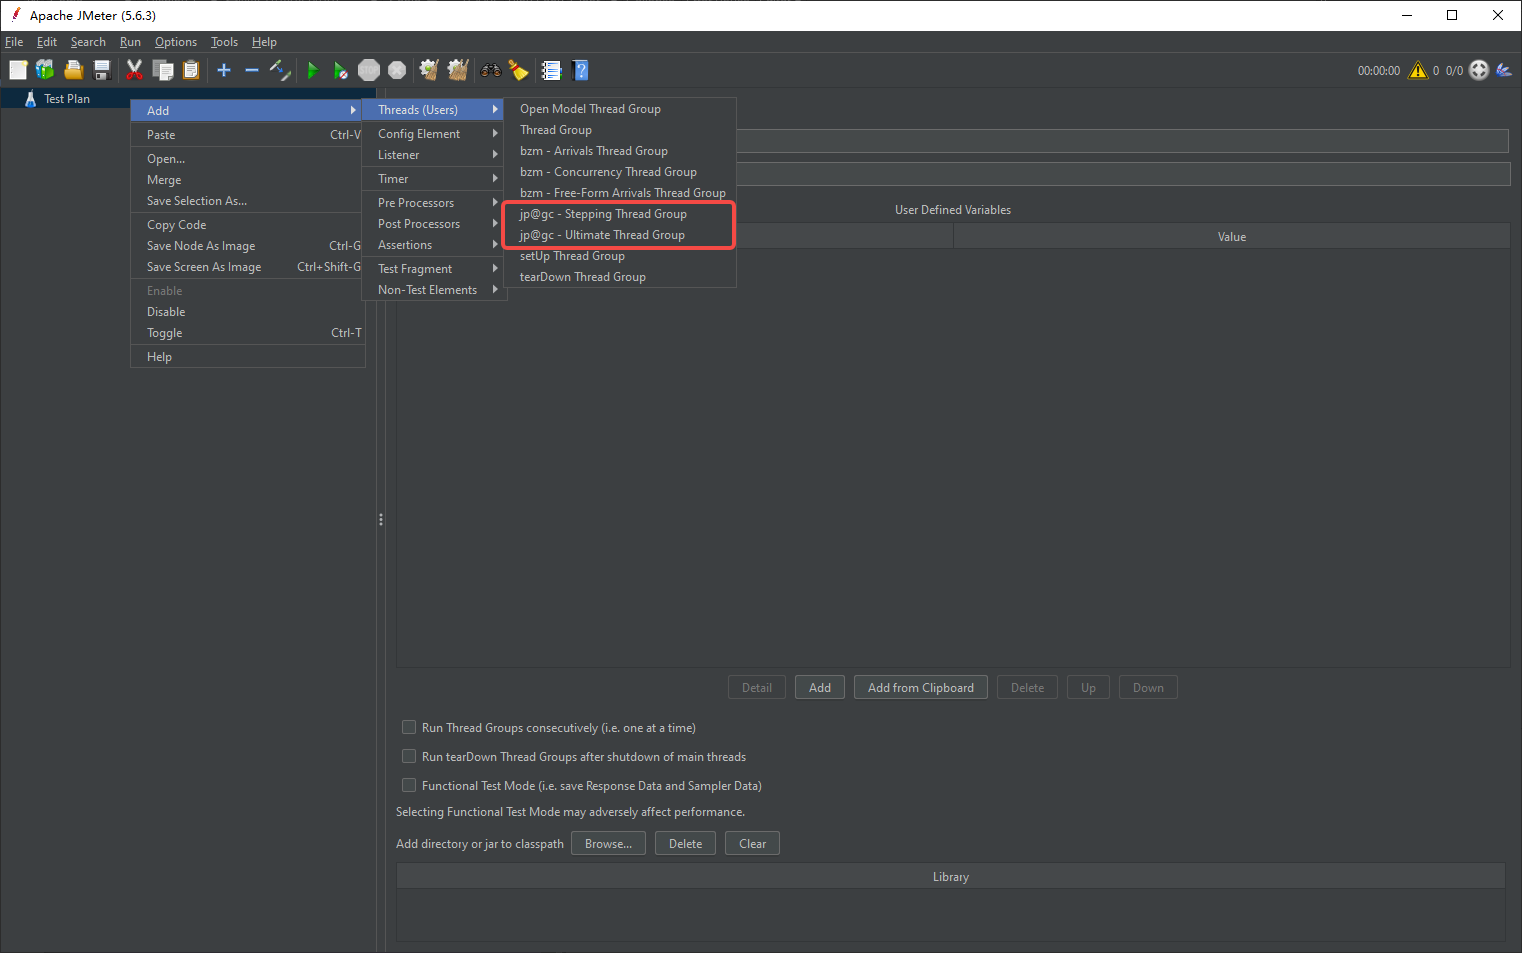Enable Functional Test Mode checkbox
This screenshot has height=953, width=1522.
point(409,785)
